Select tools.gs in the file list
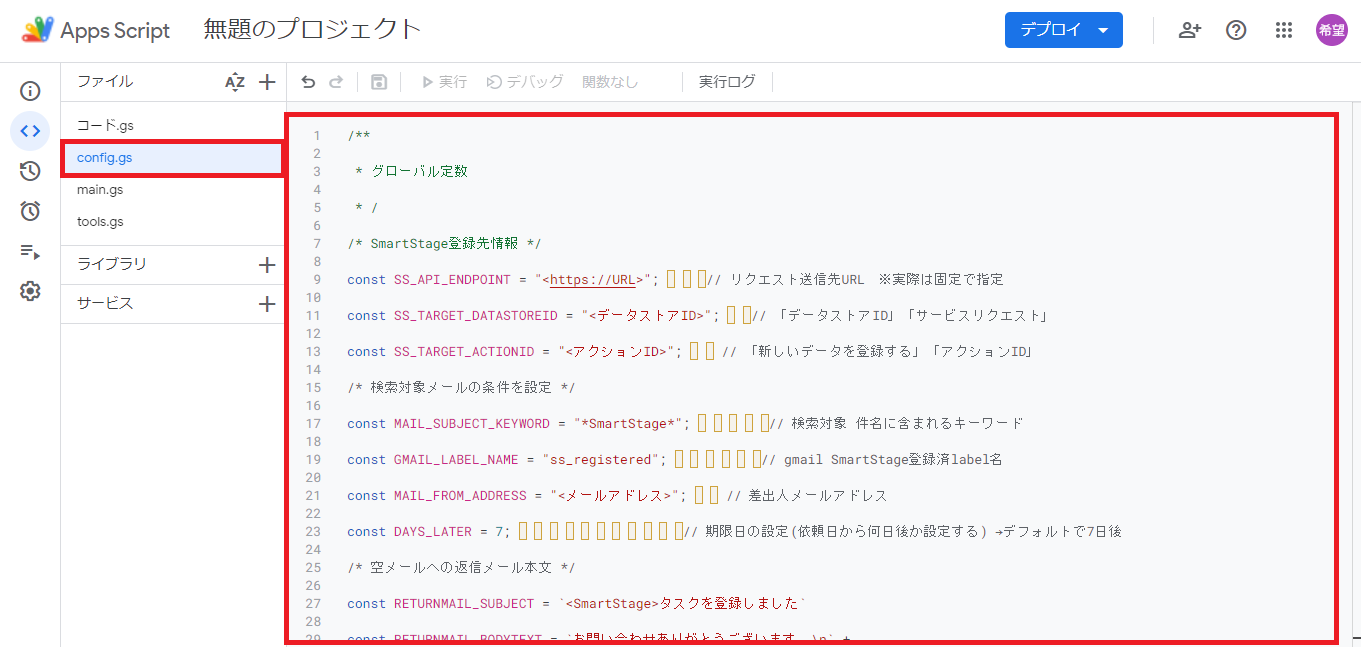The image size is (1361, 647). pyautogui.click(x=100, y=222)
